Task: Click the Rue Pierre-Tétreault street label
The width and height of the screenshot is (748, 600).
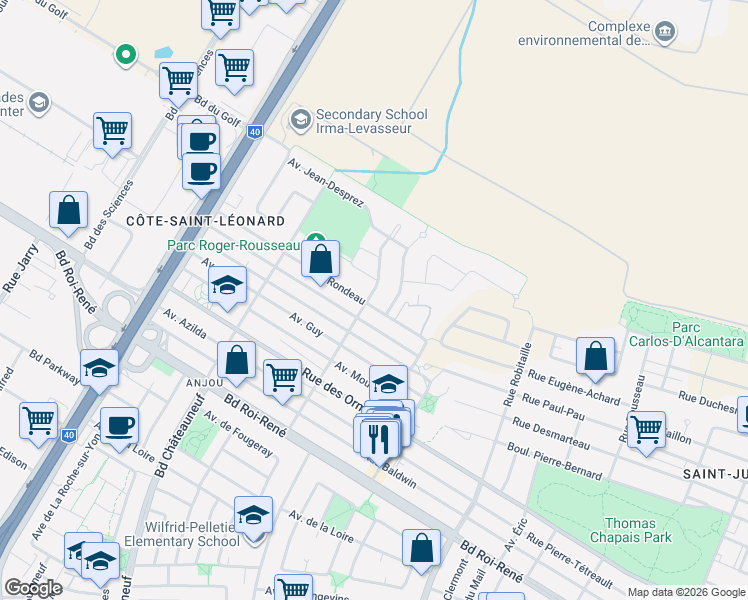Action: pyautogui.click(x=570, y=560)
